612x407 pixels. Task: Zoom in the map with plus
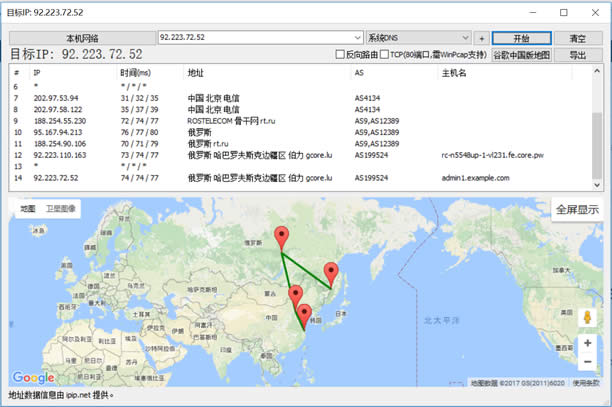[587, 343]
